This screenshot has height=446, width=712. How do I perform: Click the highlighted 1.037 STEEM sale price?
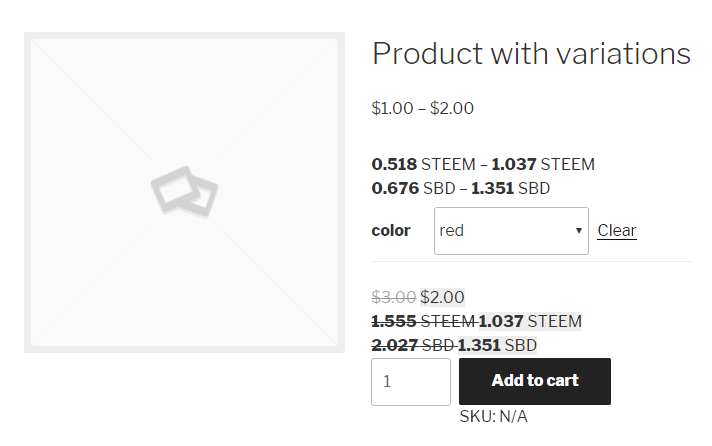click(530, 321)
